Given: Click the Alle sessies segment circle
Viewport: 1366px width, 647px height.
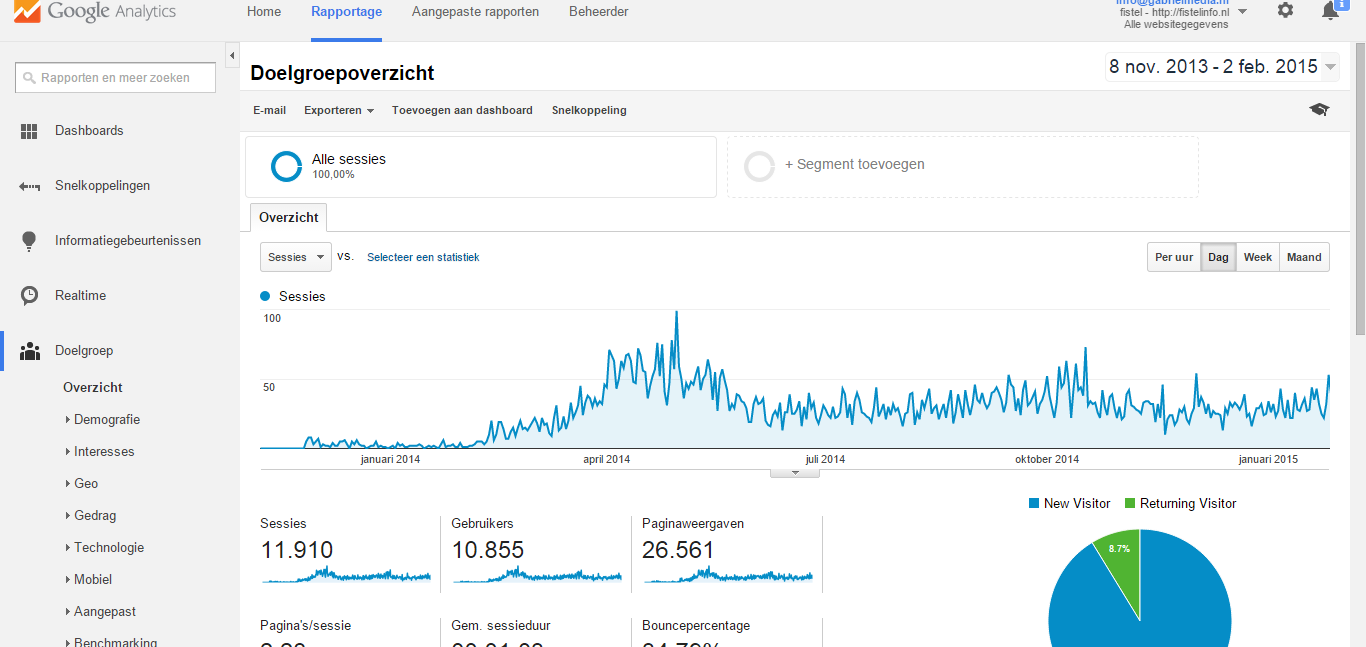Looking at the screenshot, I should point(286,166).
